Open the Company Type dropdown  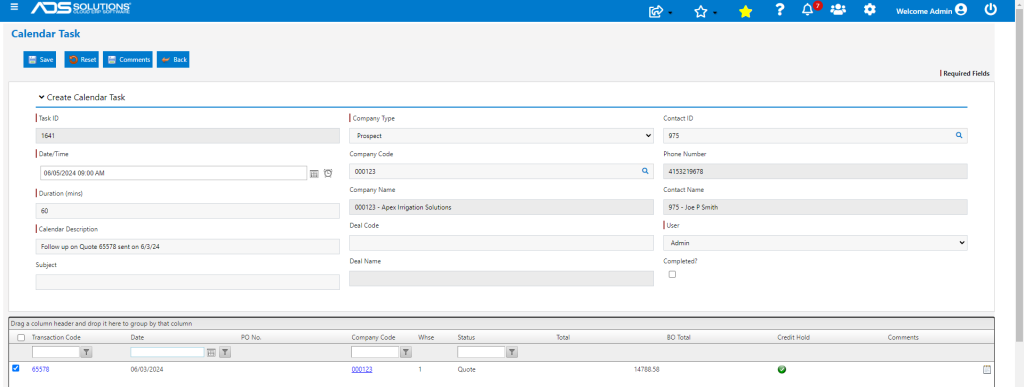[502, 136]
